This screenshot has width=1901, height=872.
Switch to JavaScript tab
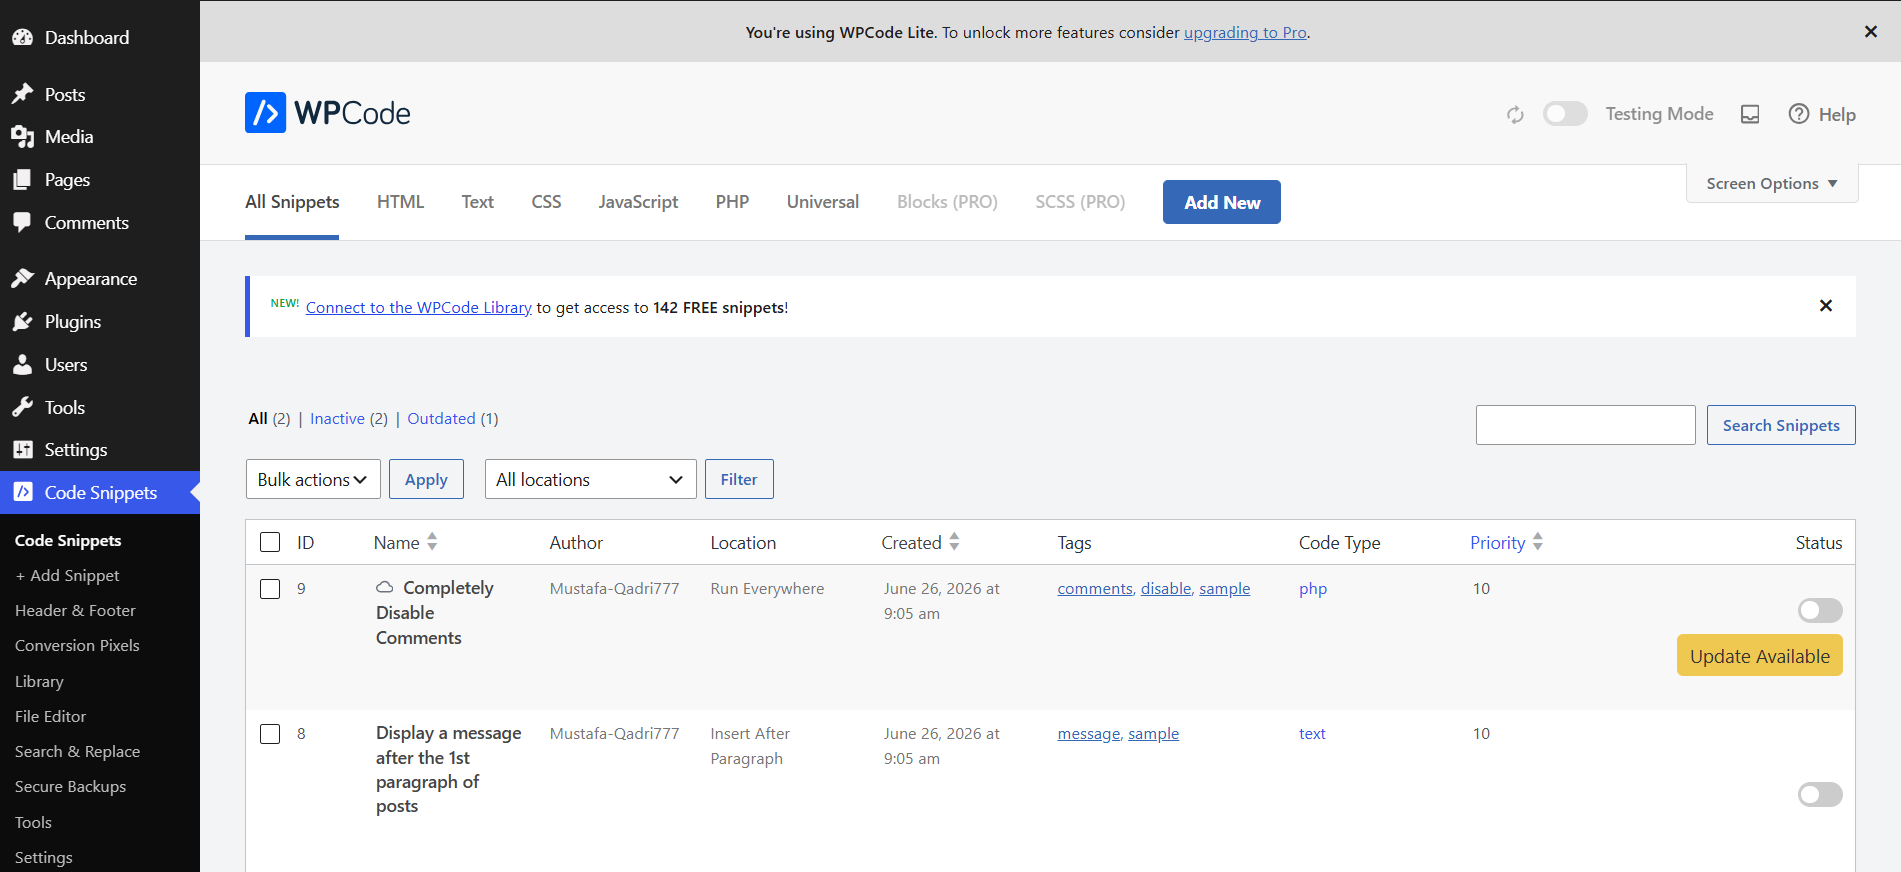click(638, 202)
